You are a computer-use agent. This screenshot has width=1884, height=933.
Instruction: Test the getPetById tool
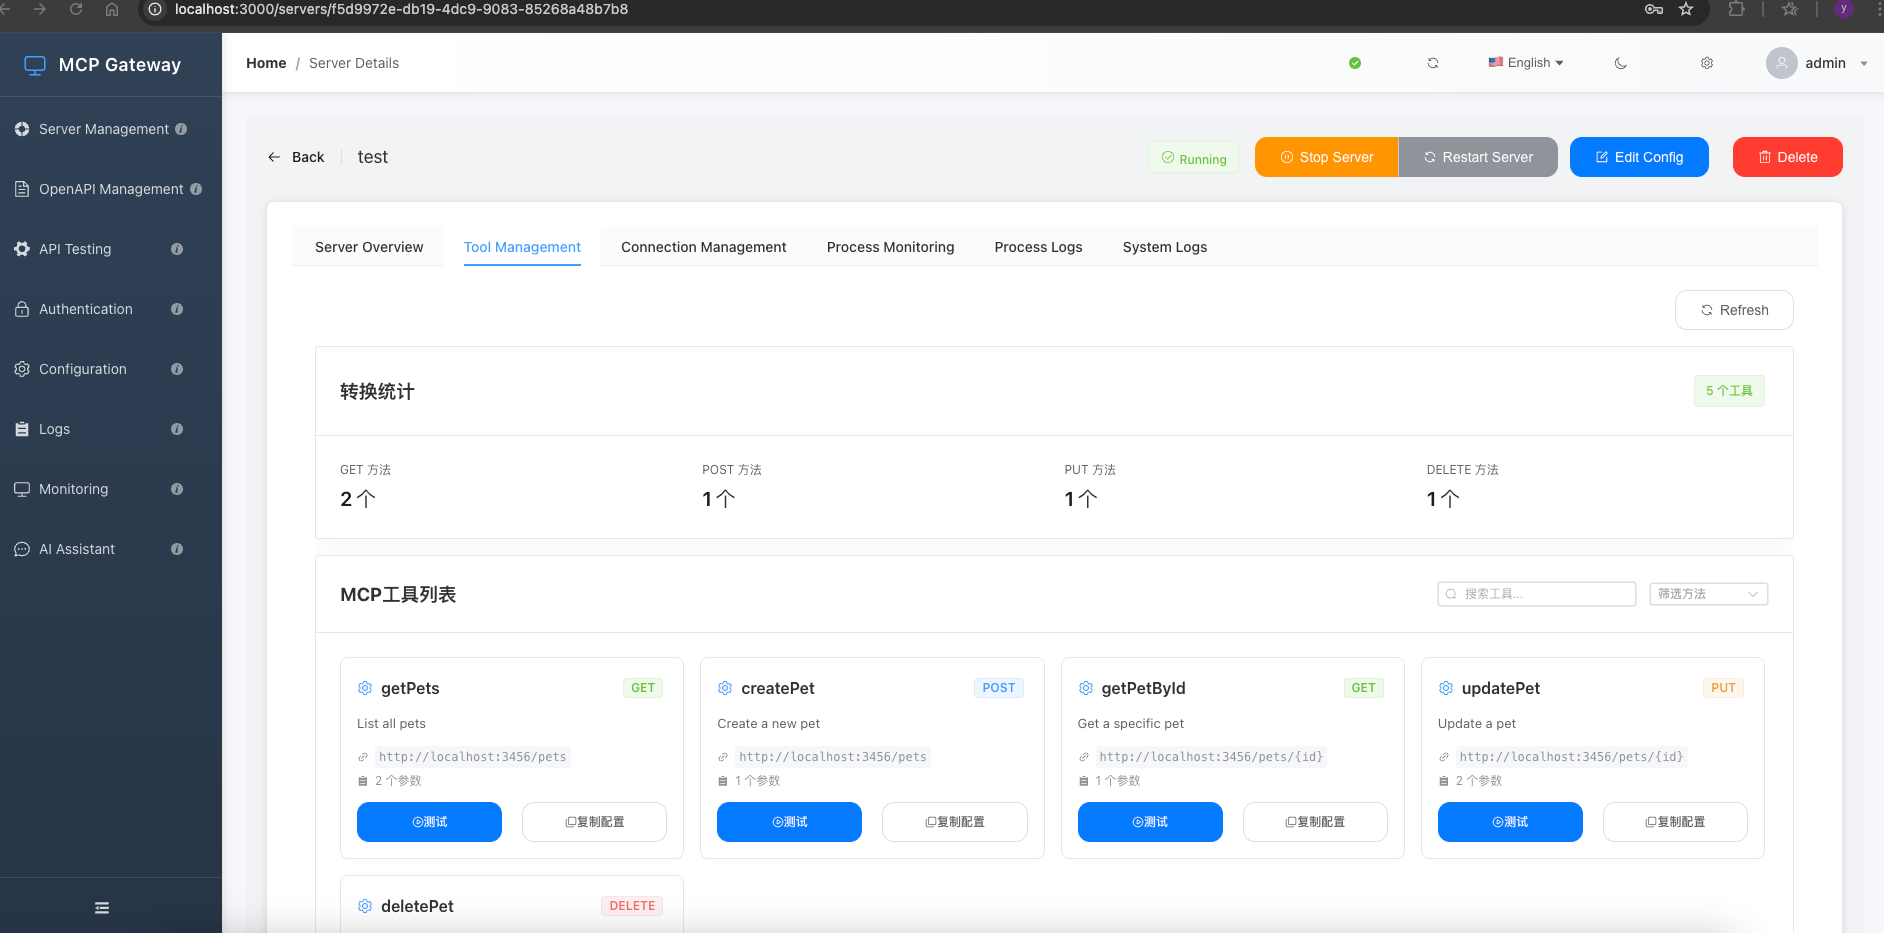[1150, 822]
